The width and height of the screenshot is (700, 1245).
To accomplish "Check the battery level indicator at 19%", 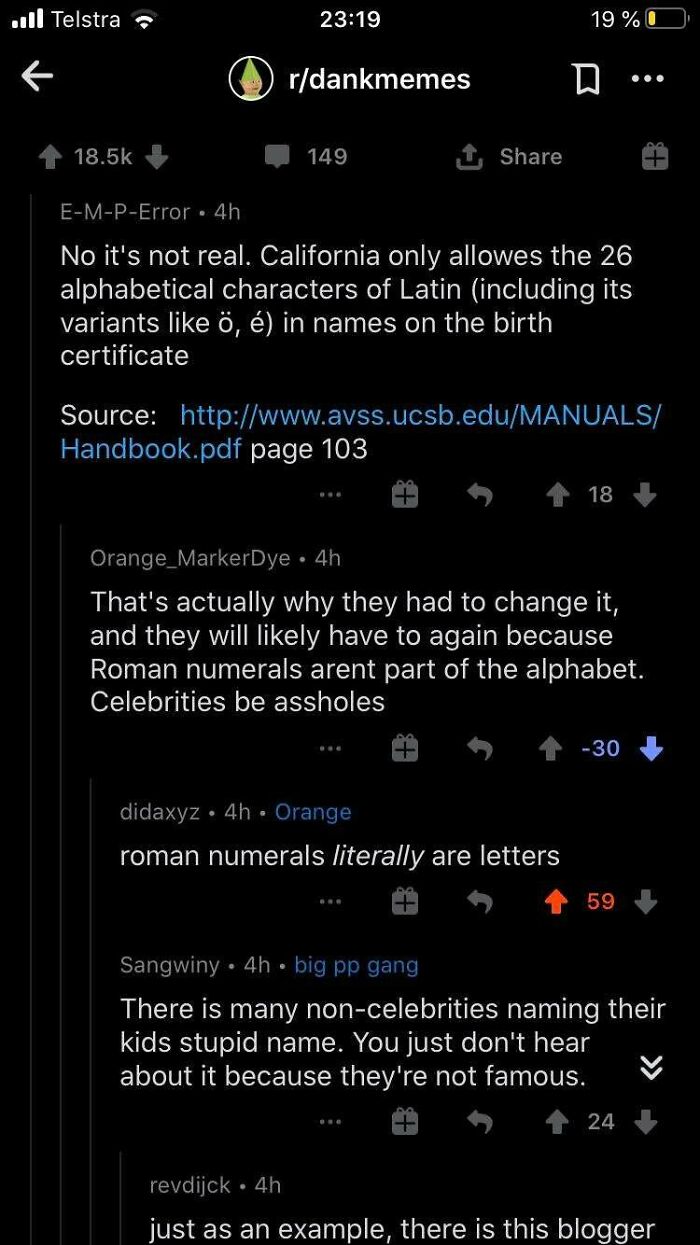I will point(665,18).
